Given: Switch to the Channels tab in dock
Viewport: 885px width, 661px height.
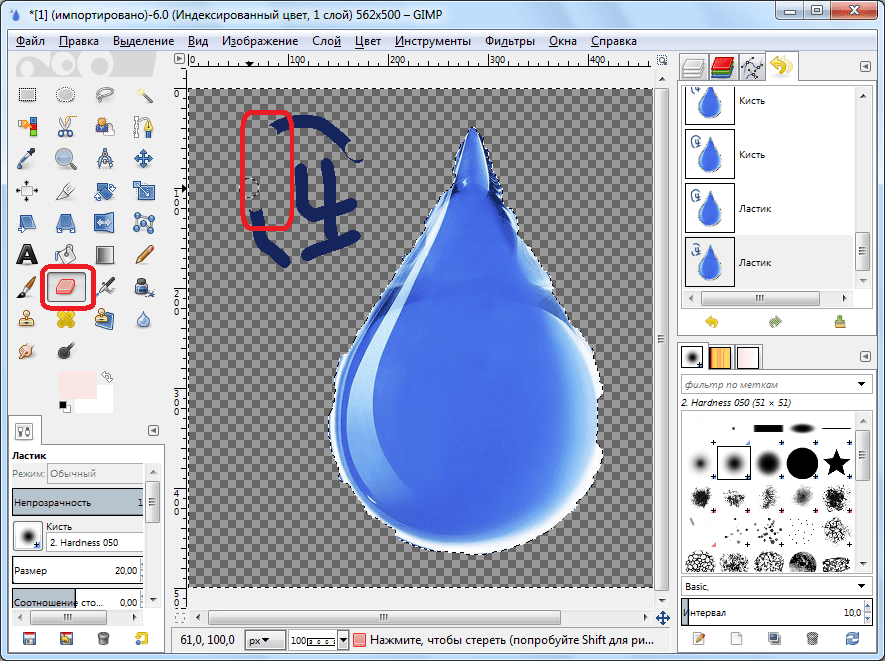Looking at the screenshot, I should pyautogui.click(x=721, y=68).
